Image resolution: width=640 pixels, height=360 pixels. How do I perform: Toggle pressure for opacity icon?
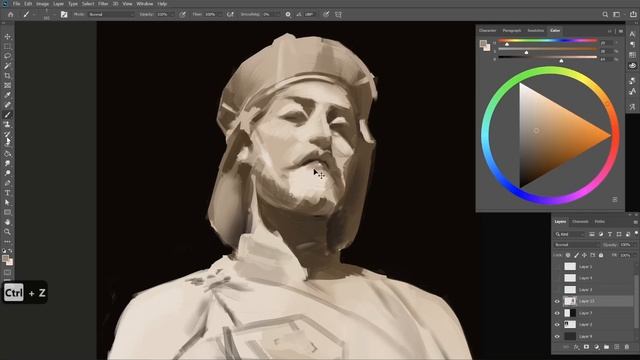tap(182, 14)
